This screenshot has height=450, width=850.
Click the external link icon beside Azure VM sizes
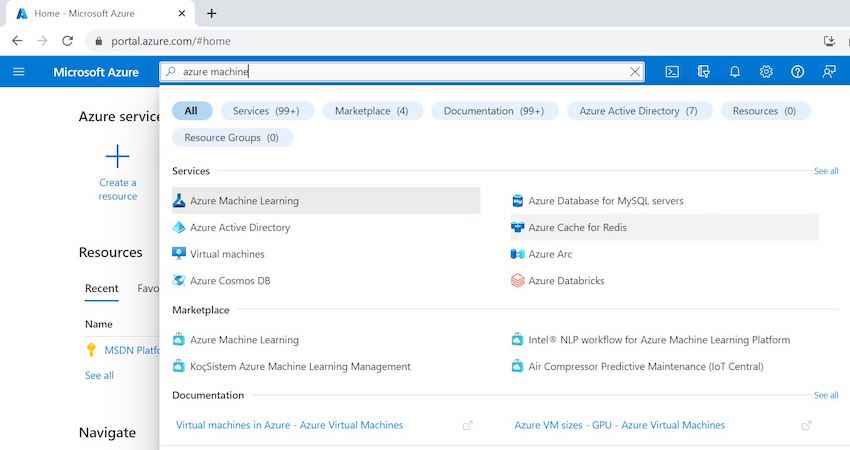click(x=807, y=426)
